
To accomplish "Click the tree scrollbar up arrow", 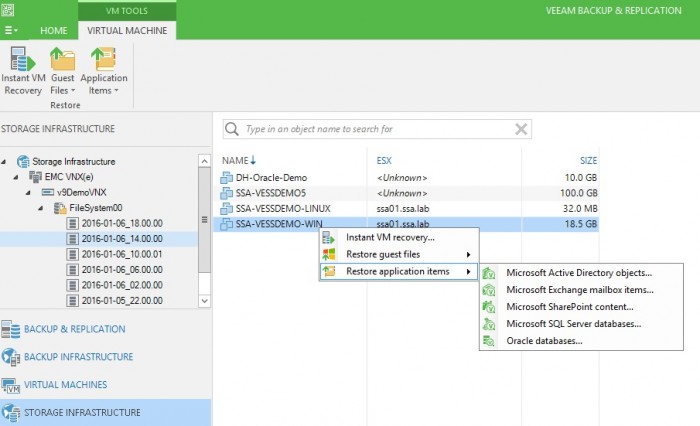I will click(x=204, y=161).
